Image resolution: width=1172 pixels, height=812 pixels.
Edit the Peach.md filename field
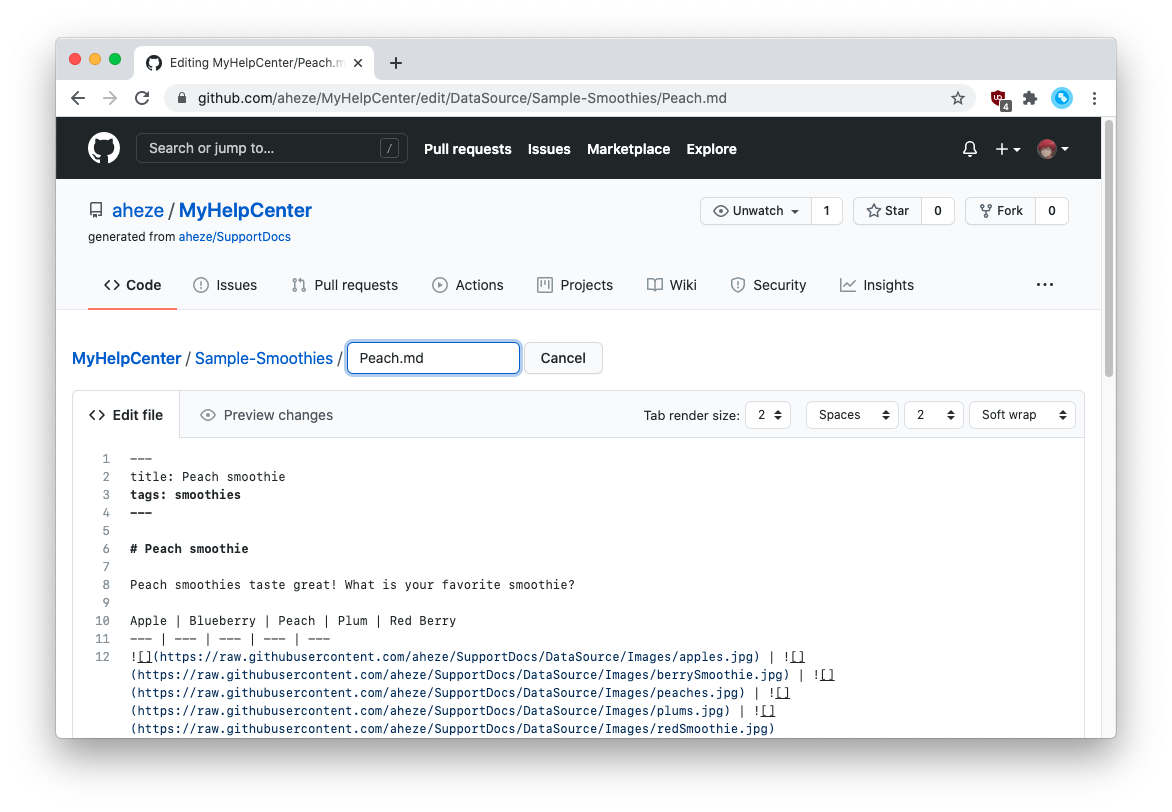click(x=434, y=358)
